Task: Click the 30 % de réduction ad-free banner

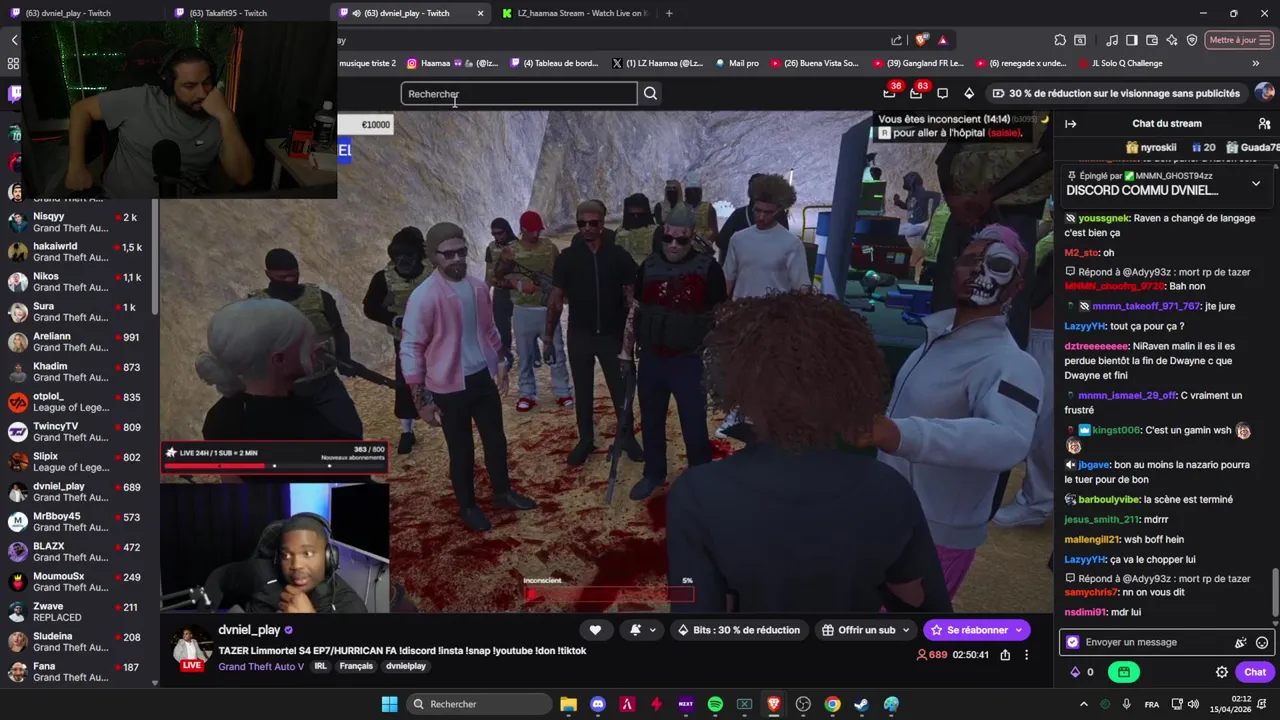Action: pyautogui.click(x=1115, y=93)
